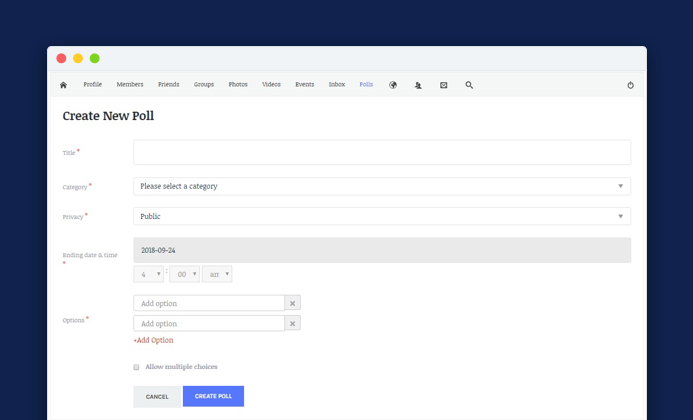Open the Friends menu item

click(x=169, y=84)
